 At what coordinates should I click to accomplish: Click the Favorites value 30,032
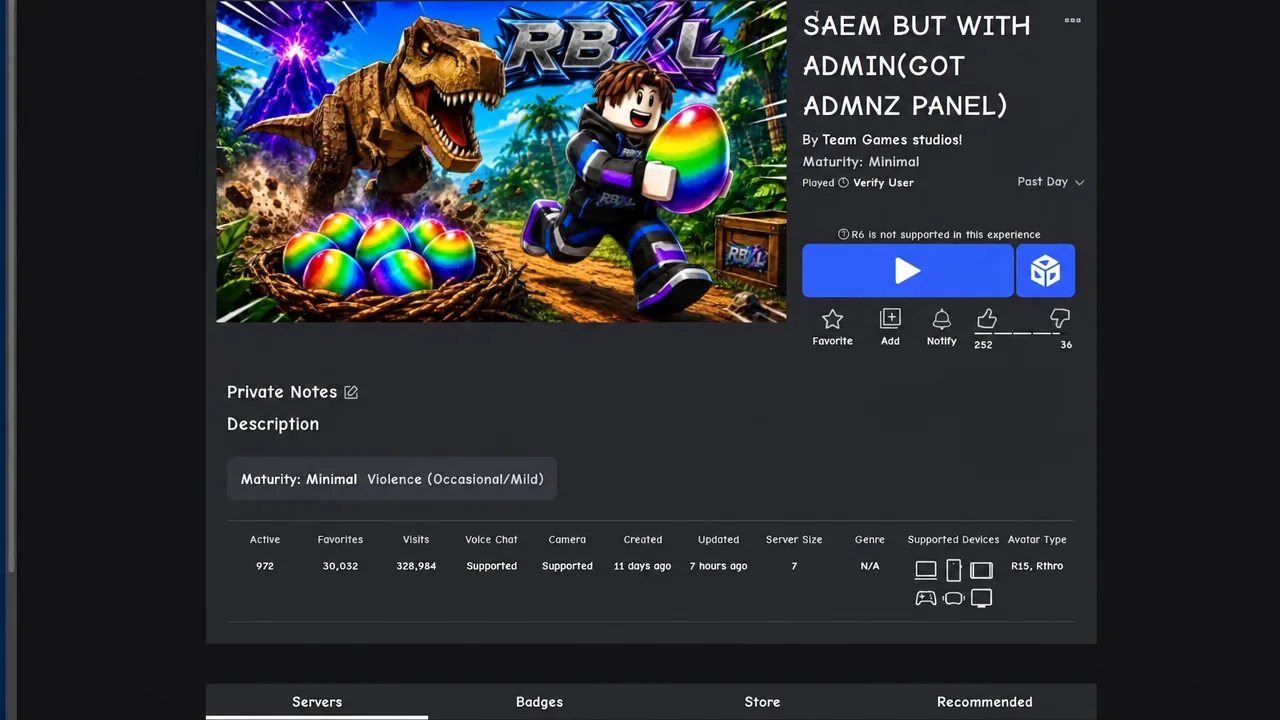[340, 566]
